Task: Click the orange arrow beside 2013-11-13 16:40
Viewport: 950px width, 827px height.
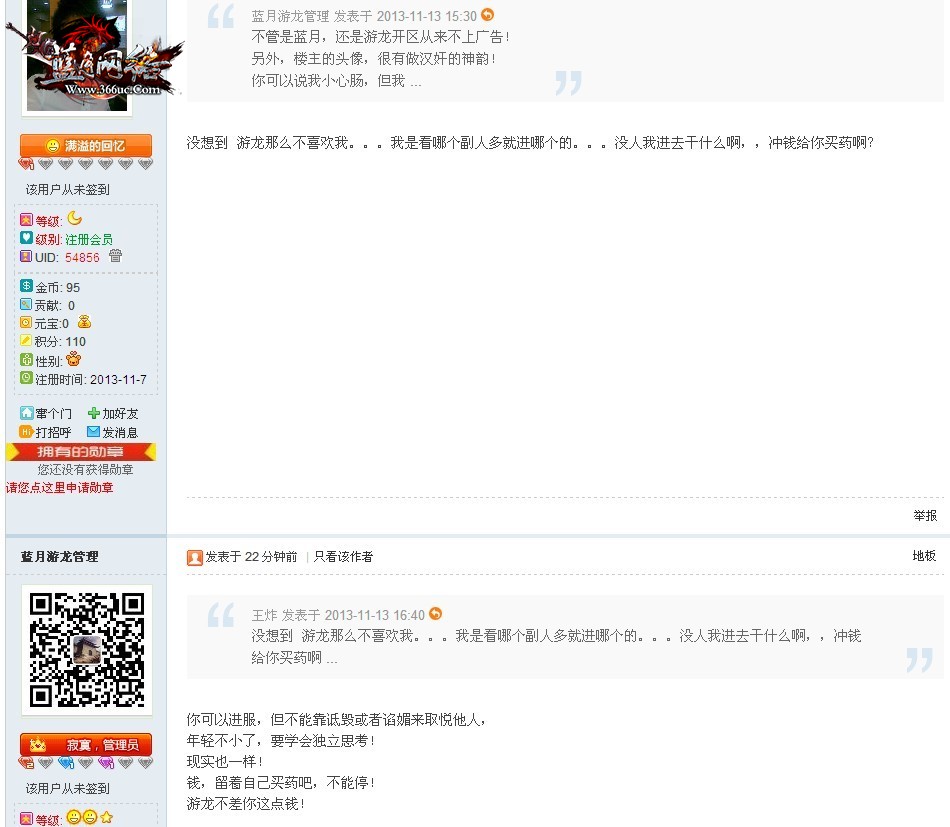Action: [x=435, y=614]
